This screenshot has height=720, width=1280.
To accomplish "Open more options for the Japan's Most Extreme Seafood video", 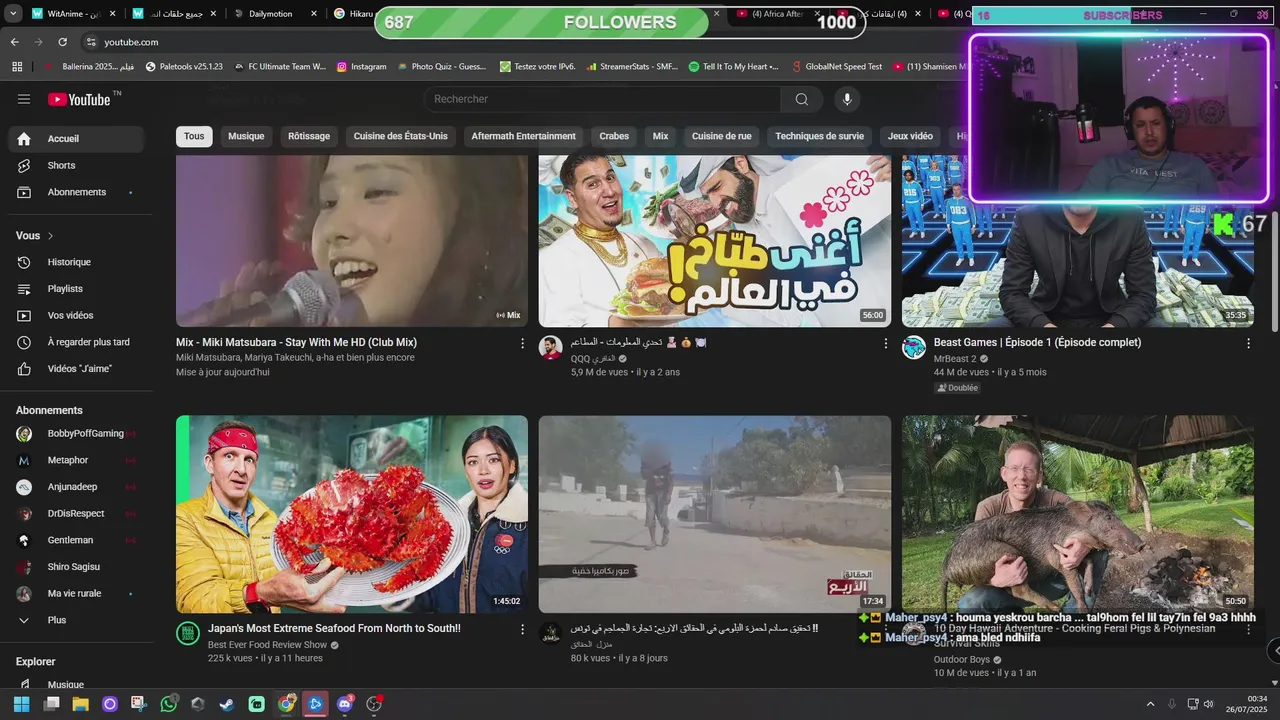I will [x=522, y=629].
